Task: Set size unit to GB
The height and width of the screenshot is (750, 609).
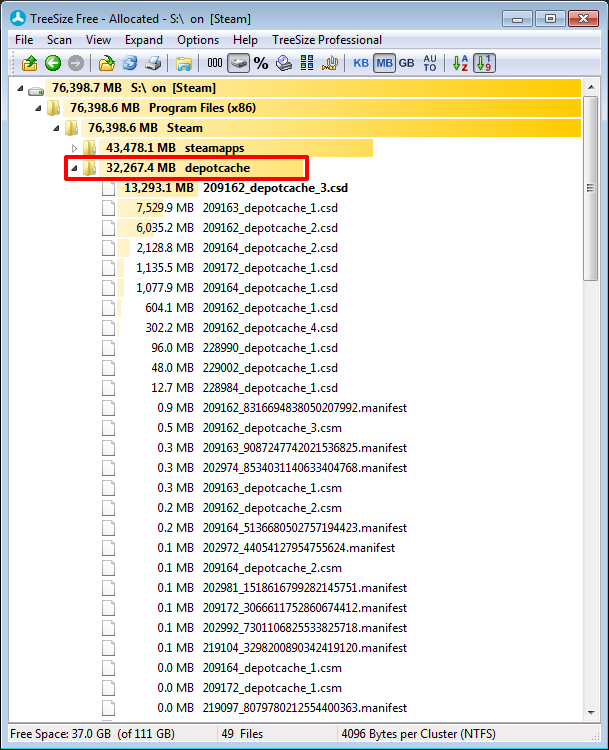Action: pyautogui.click(x=407, y=63)
